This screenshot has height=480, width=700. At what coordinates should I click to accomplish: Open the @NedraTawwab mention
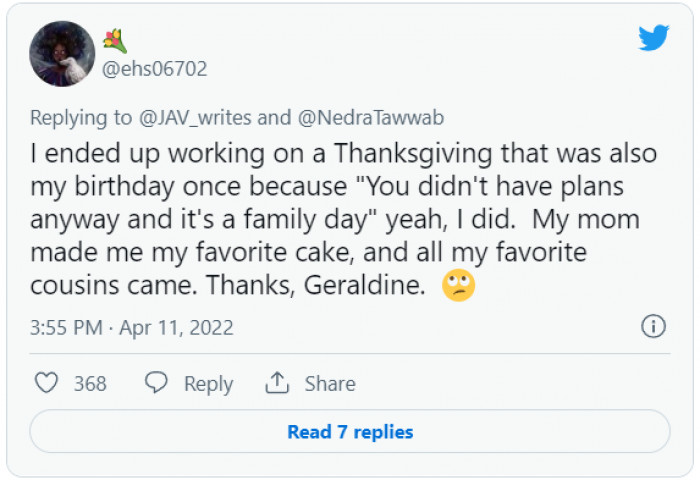(x=370, y=118)
